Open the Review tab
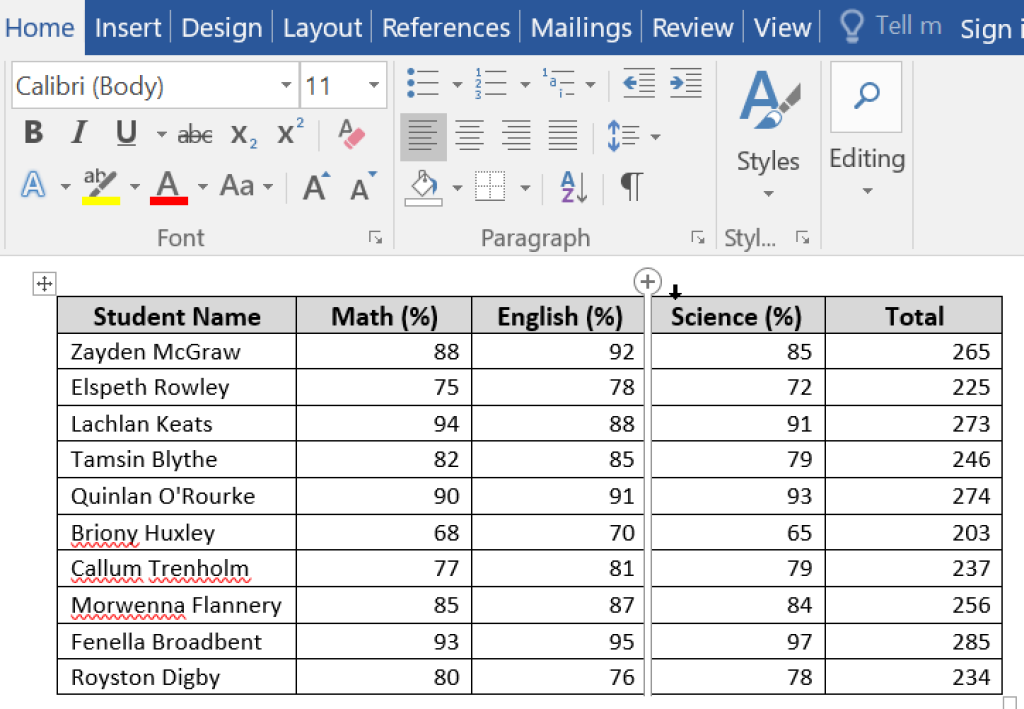 click(692, 27)
